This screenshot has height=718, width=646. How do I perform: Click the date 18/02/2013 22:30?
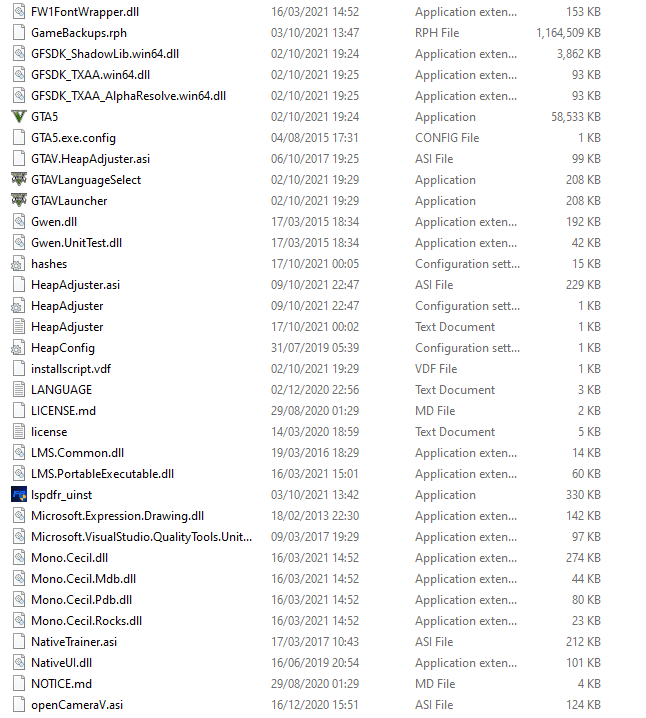point(315,516)
